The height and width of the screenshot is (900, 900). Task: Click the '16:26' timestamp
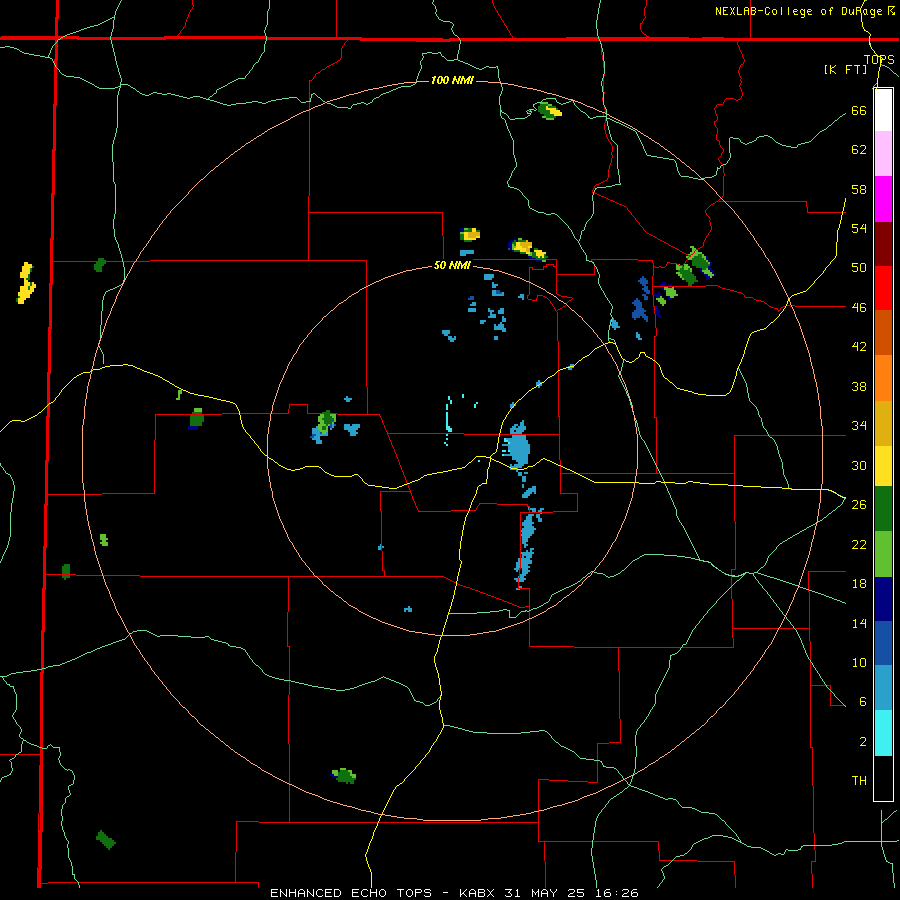tap(619, 893)
